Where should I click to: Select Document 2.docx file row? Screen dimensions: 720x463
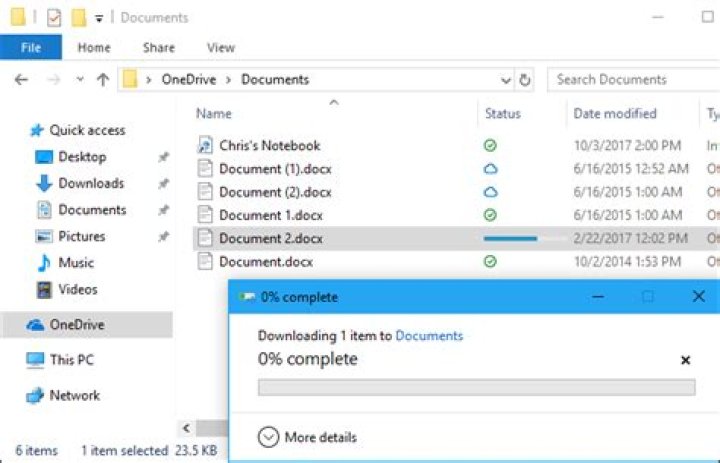coord(456,238)
